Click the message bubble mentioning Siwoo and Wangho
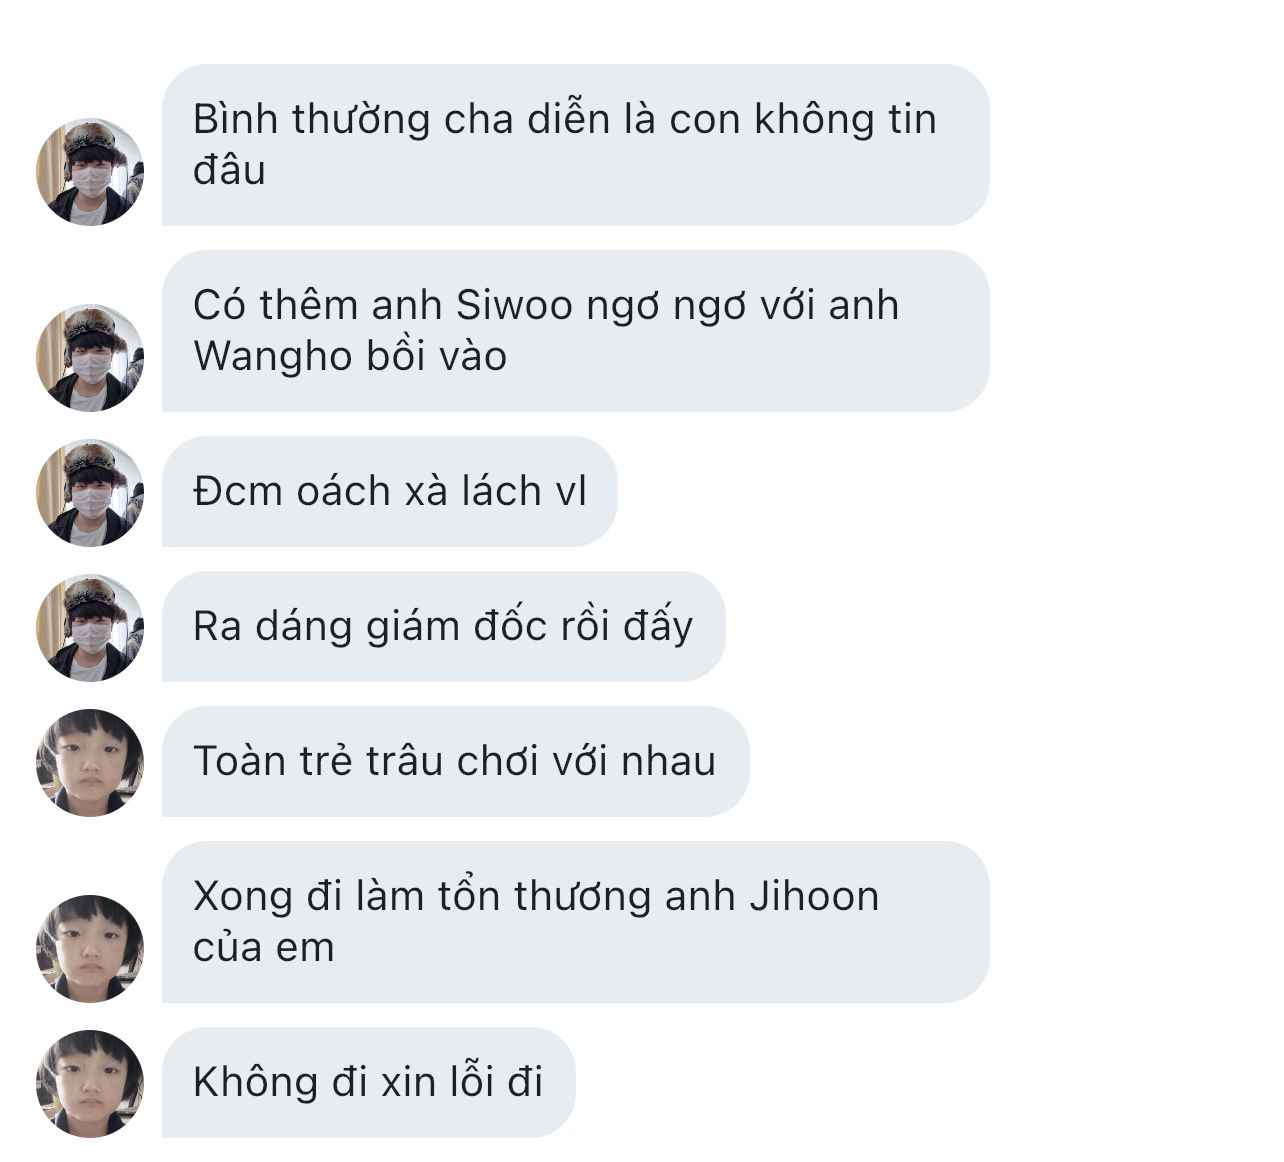Screen dimensions: 1284x1162 (x=576, y=331)
